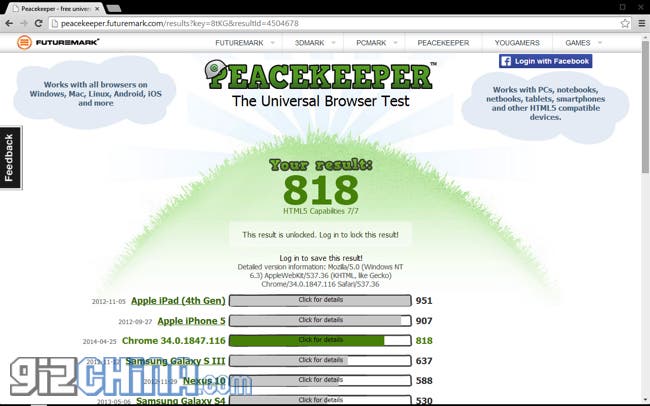Click 'HTML5 Capabilities 7/7' text
650x406 pixels.
tap(321, 211)
